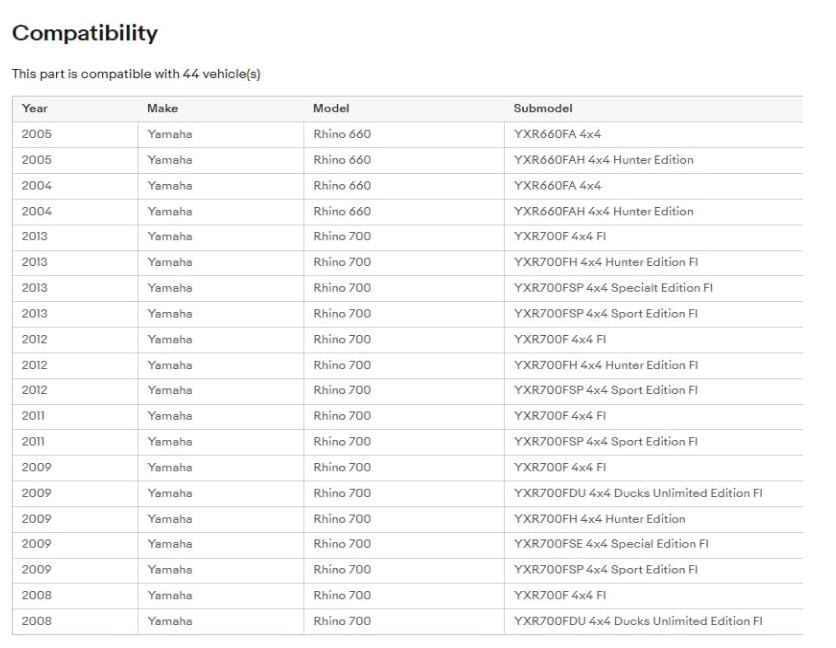The image size is (836, 648).
Task: Click 'Yamaha' in the 2008 Ducks Unlimited Edition row
Action: (x=170, y=621)
